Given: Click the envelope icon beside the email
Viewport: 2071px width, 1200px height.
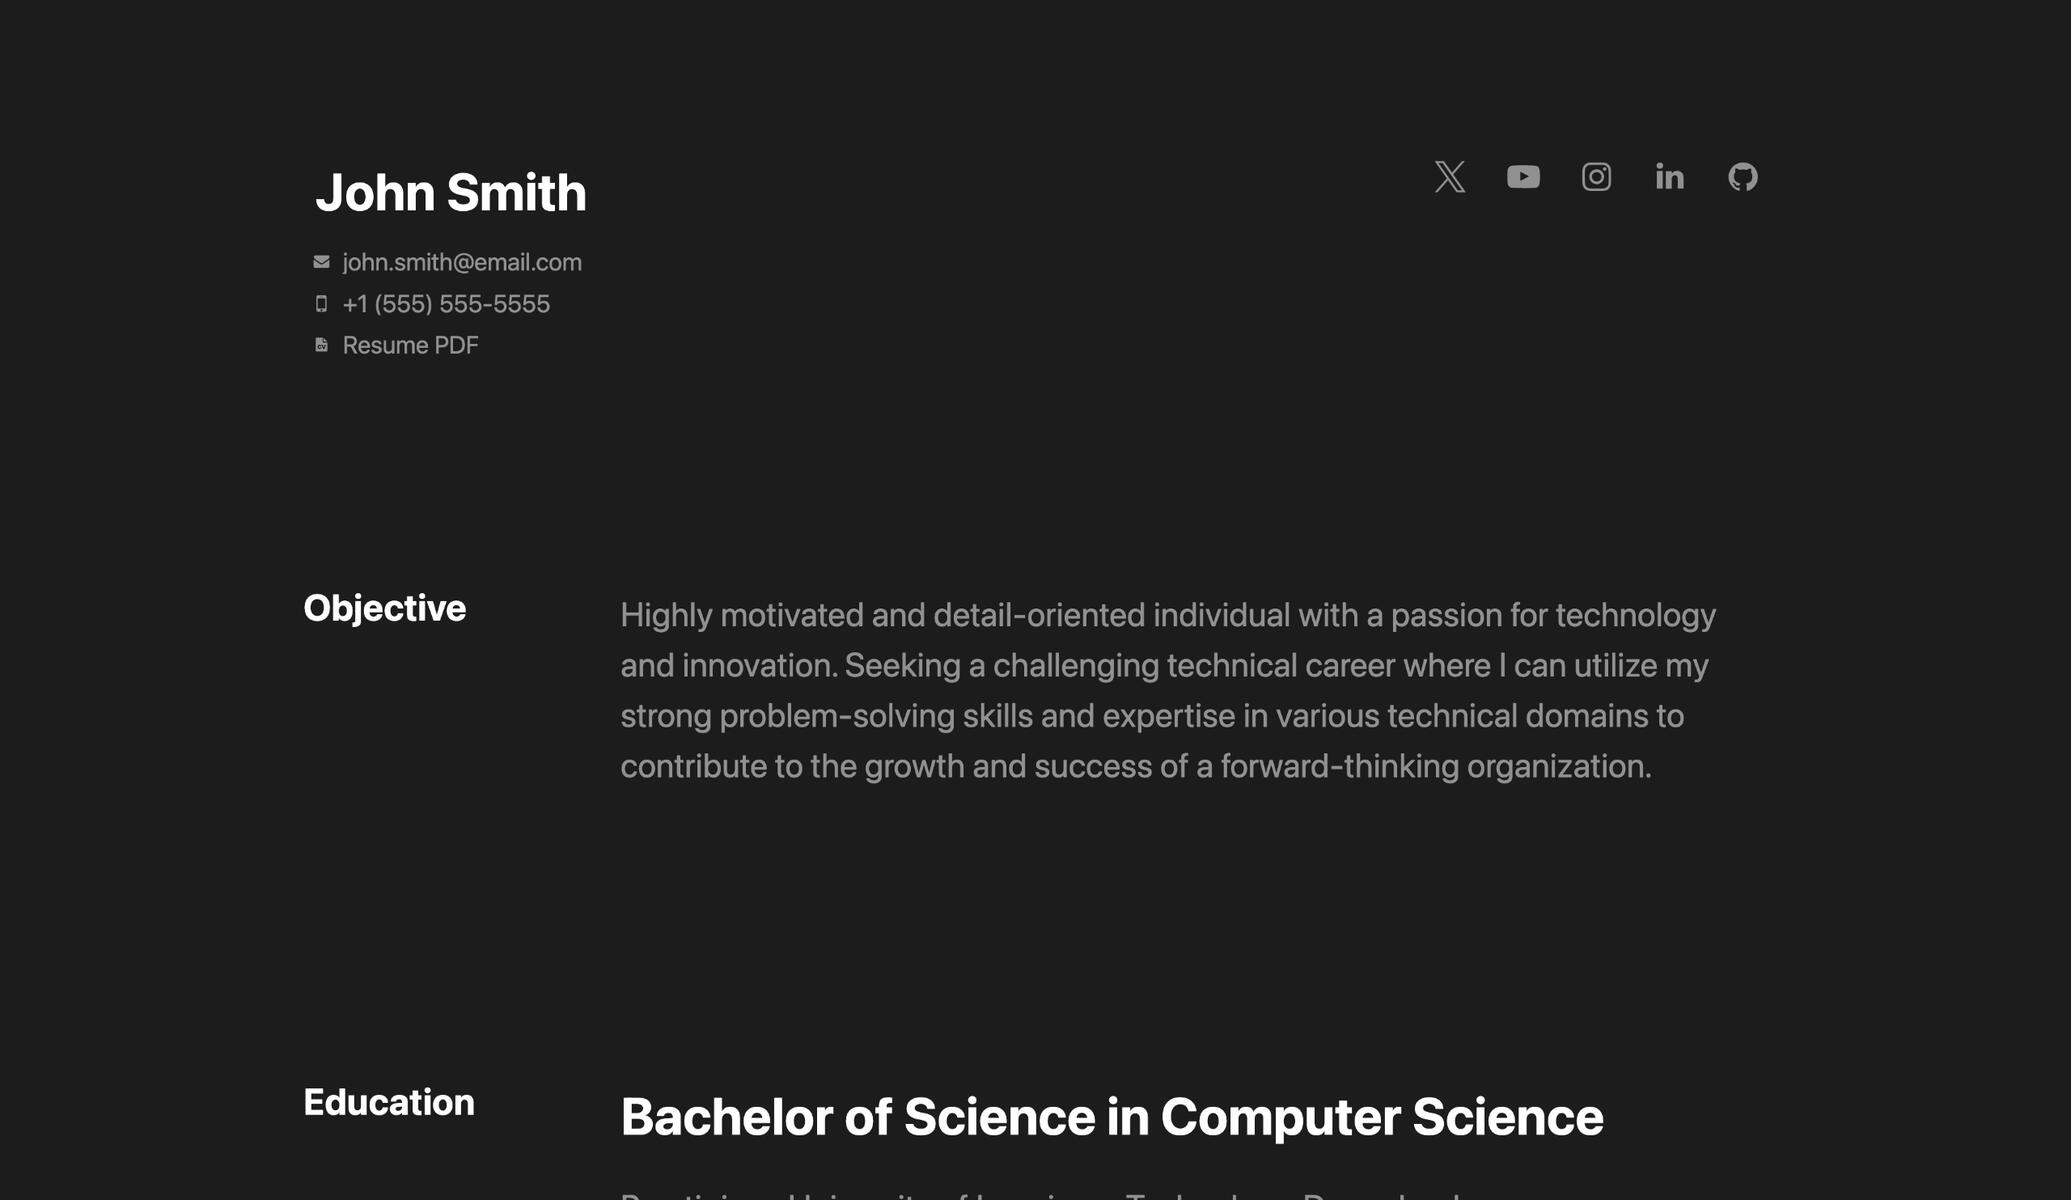Looking at the screenshot, I should (321, 262).
